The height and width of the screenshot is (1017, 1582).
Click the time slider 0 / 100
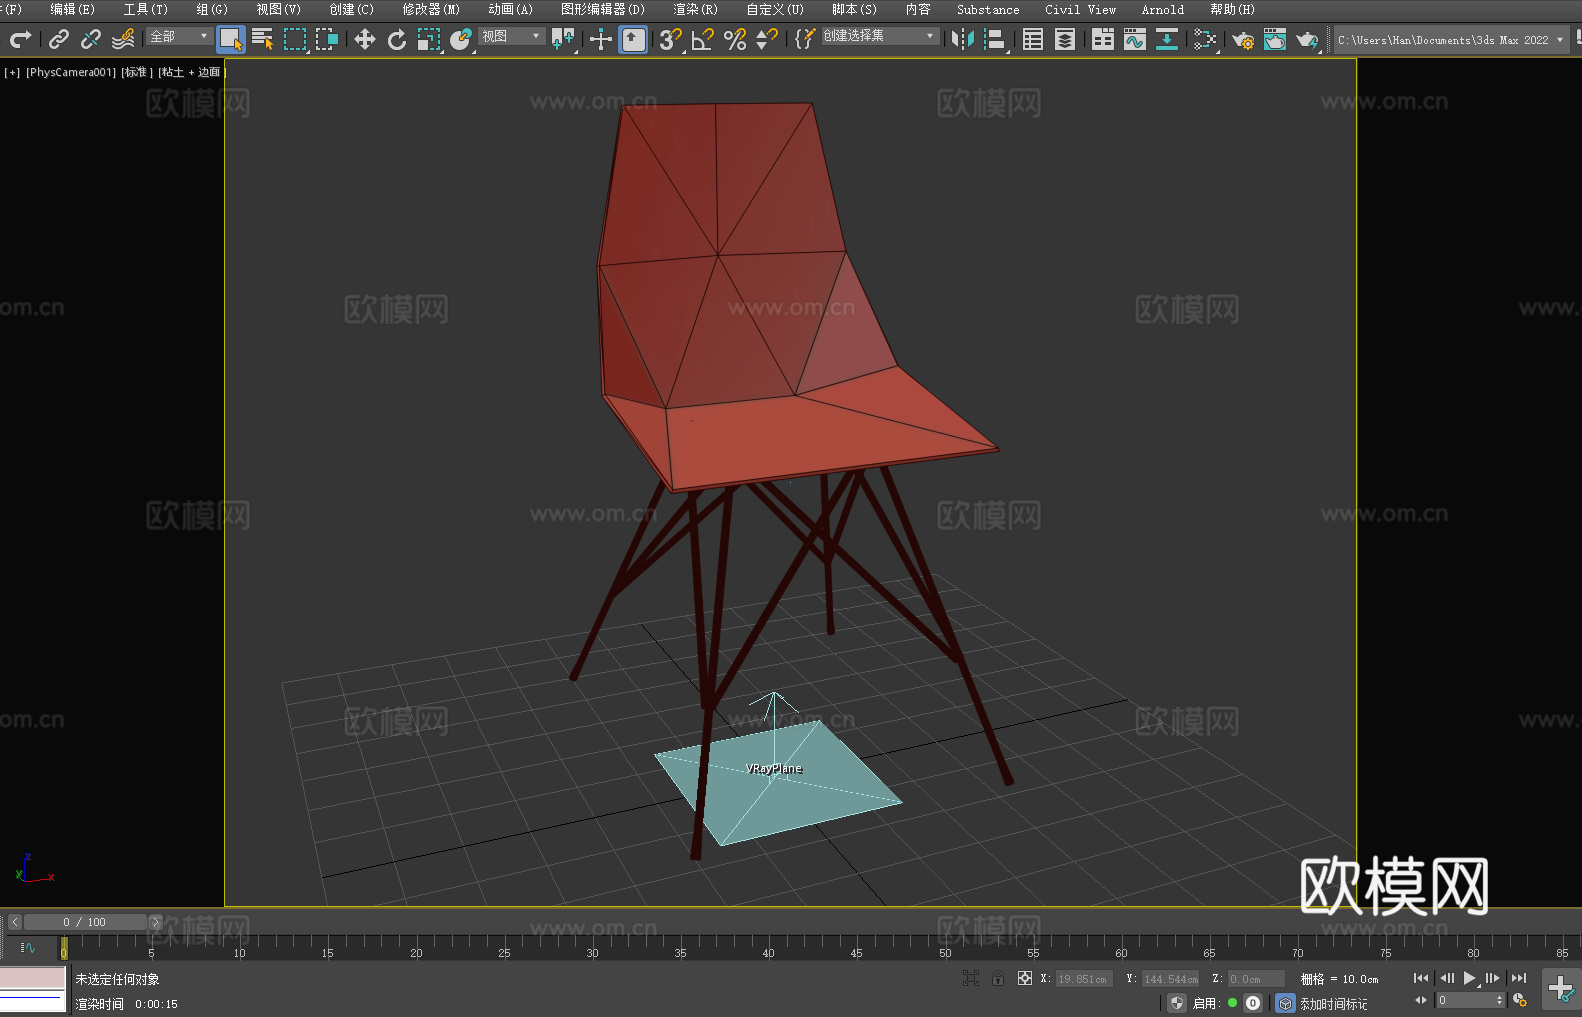click(x=85, y=922)
